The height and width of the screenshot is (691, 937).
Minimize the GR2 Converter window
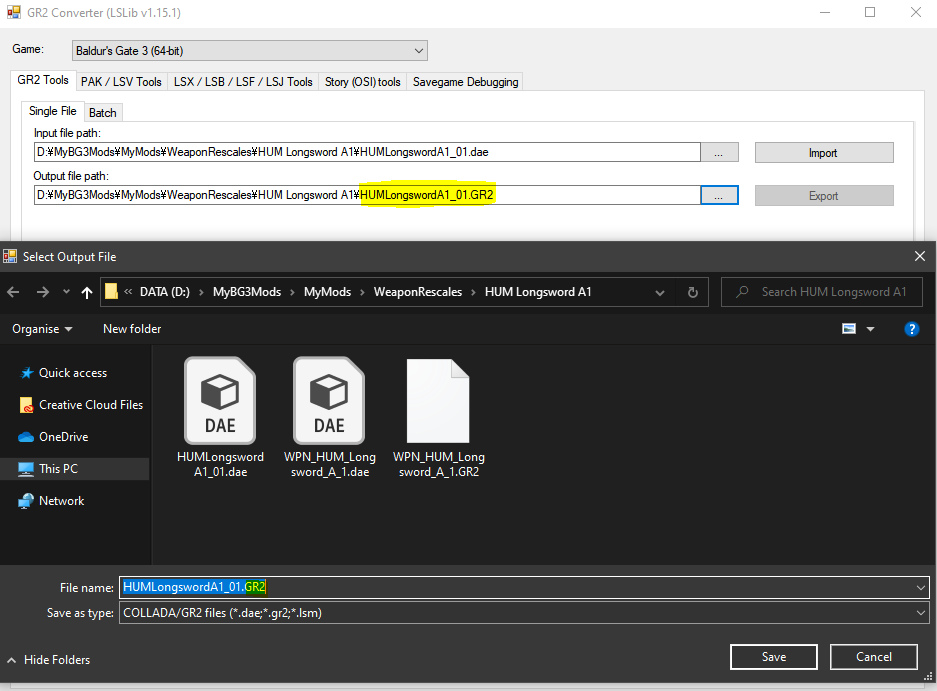[x=825, y=13]
